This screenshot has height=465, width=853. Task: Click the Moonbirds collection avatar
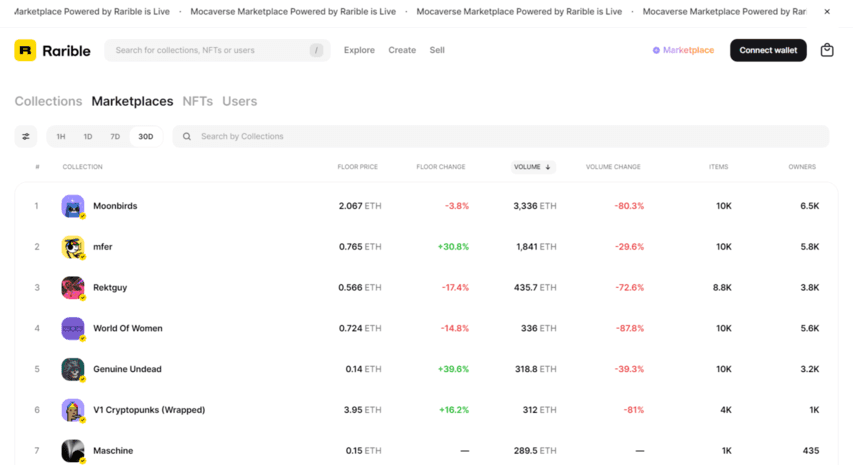pyautogui.click(x=73, y=206)
